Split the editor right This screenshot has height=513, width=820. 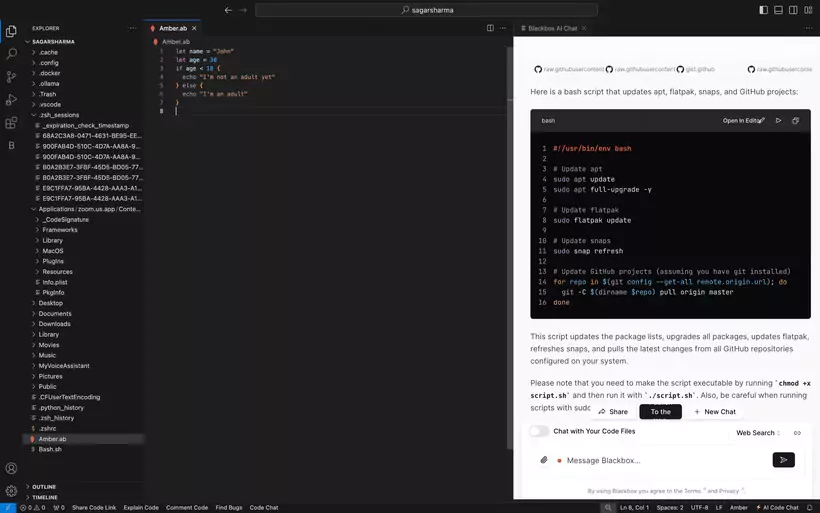pyautogui.click(x=490, y=28)
